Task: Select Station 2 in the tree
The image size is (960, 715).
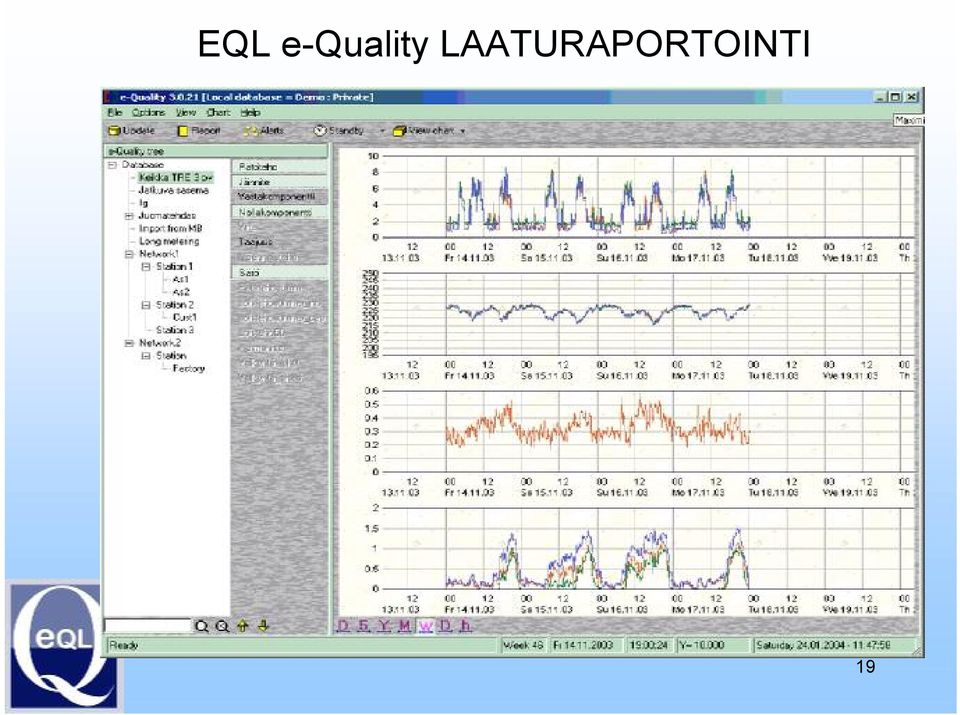Action: [175, 305]
